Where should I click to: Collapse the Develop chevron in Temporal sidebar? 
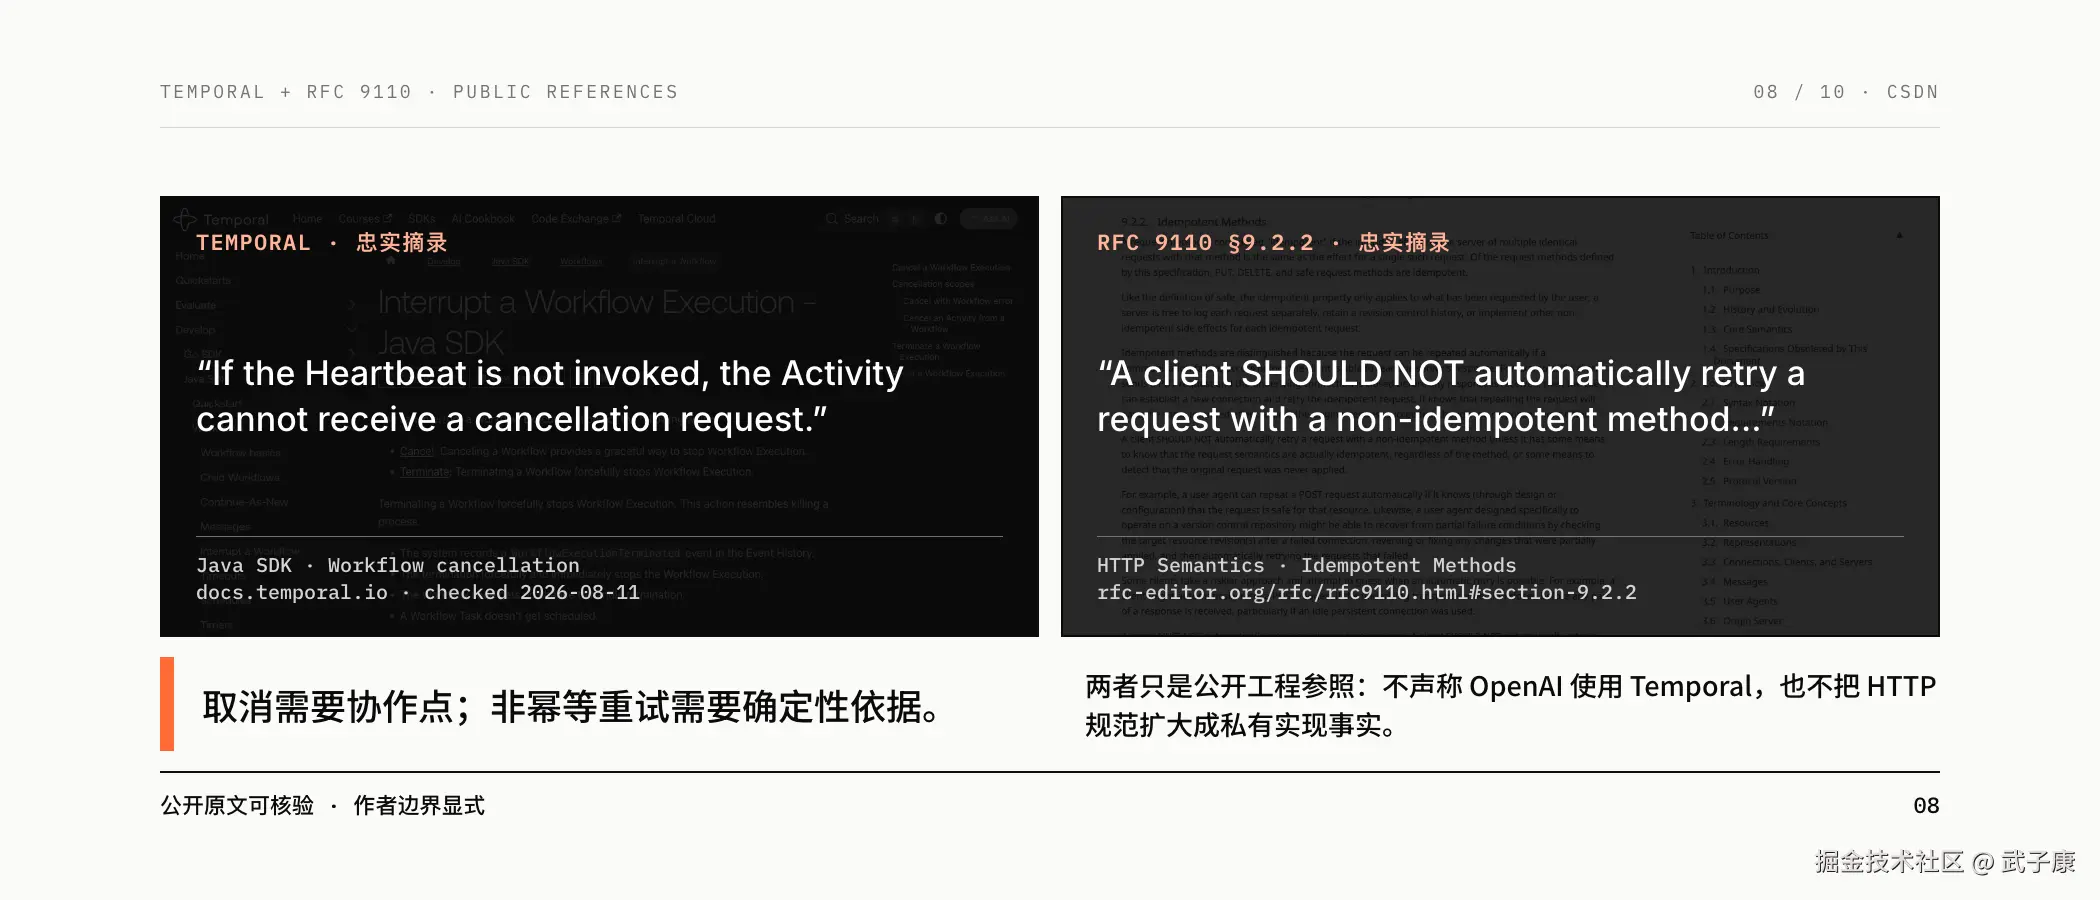click(x=352, y=329)
